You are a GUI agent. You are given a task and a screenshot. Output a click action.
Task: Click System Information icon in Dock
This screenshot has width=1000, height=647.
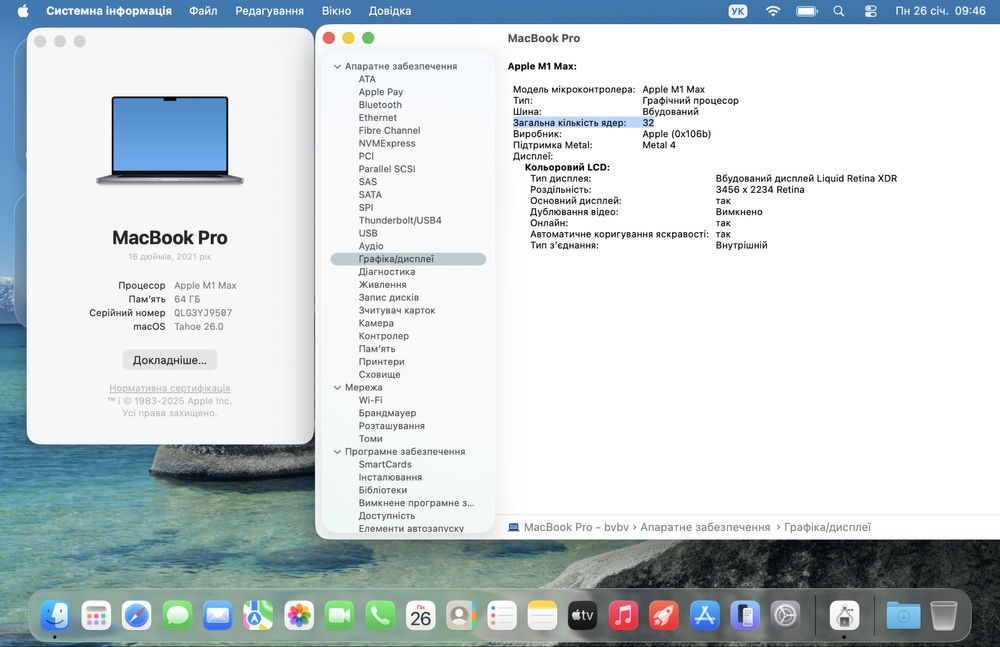(844, 616)
